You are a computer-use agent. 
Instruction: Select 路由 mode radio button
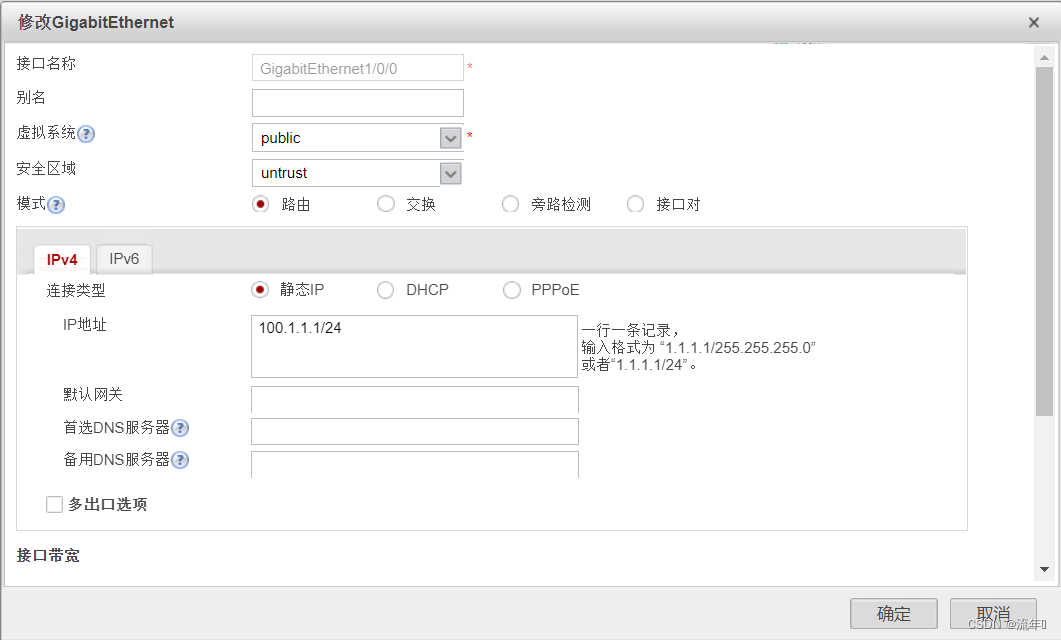tap(261, 204)
